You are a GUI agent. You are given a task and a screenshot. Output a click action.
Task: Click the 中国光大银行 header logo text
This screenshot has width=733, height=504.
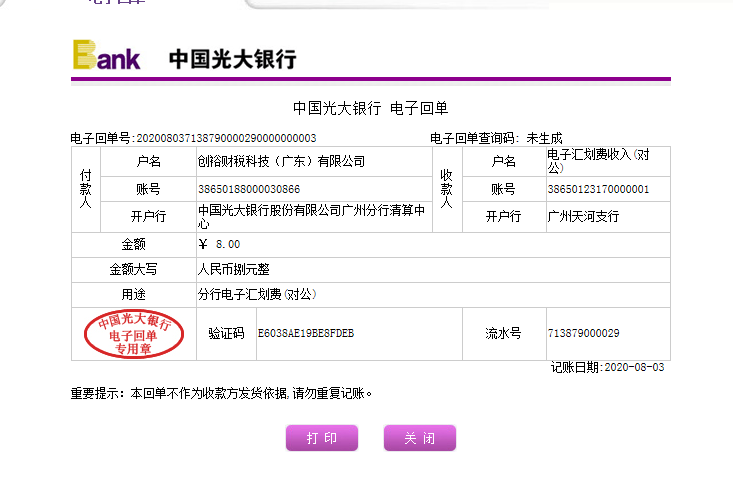pos(232,59)
